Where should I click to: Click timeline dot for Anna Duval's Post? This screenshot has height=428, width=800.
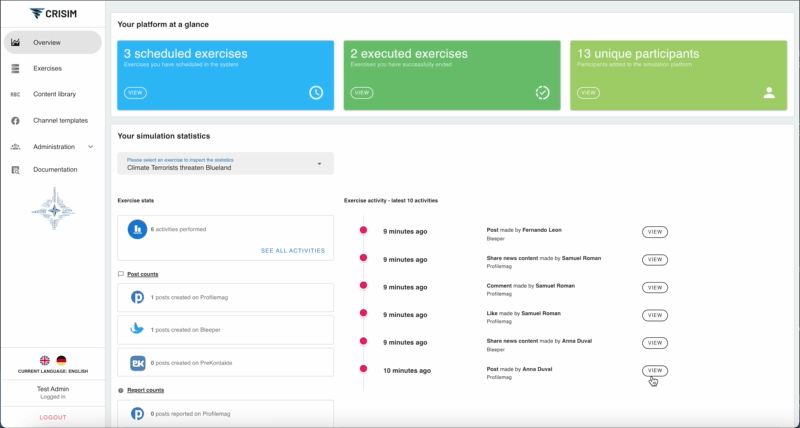(x=363, y=368)
